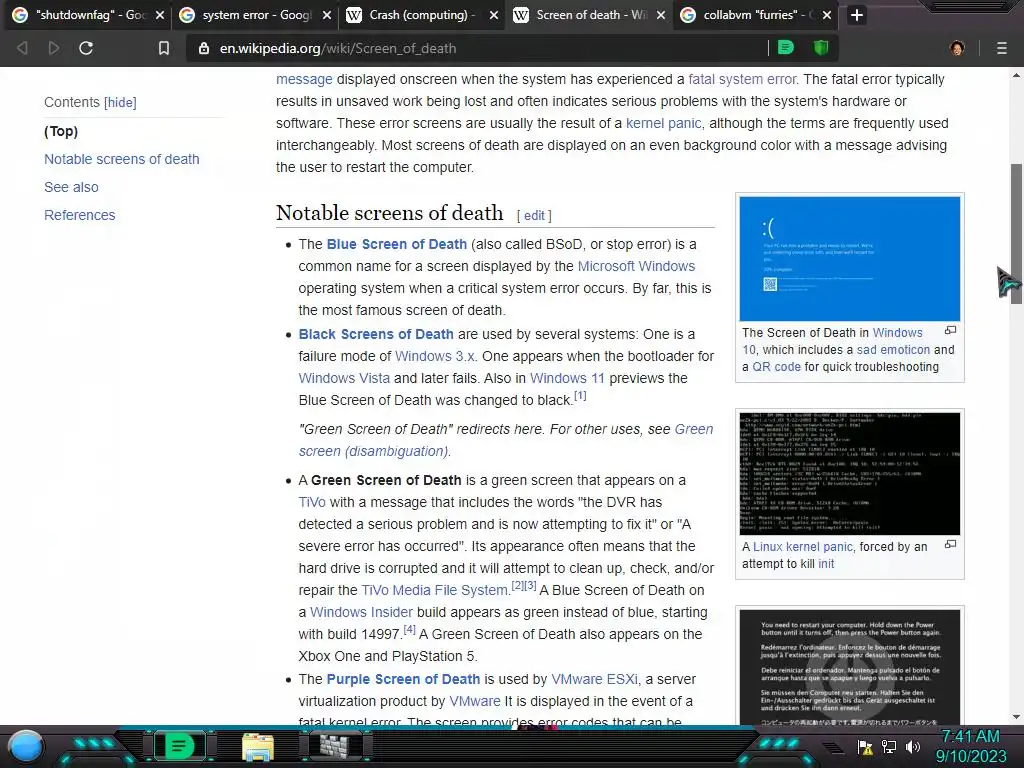Open the kernel panic link in intro

point(664,123)
